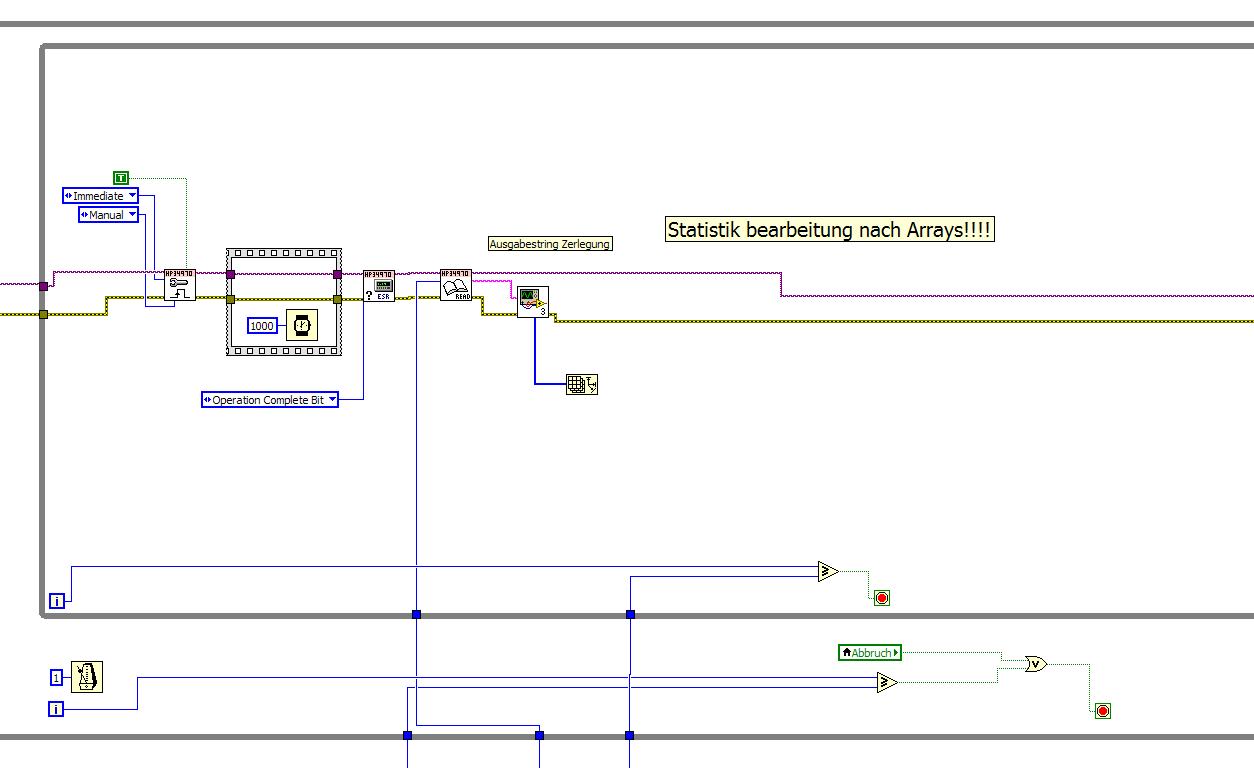
Task: Select the Or logic gate
Action: coord(1037,664)
